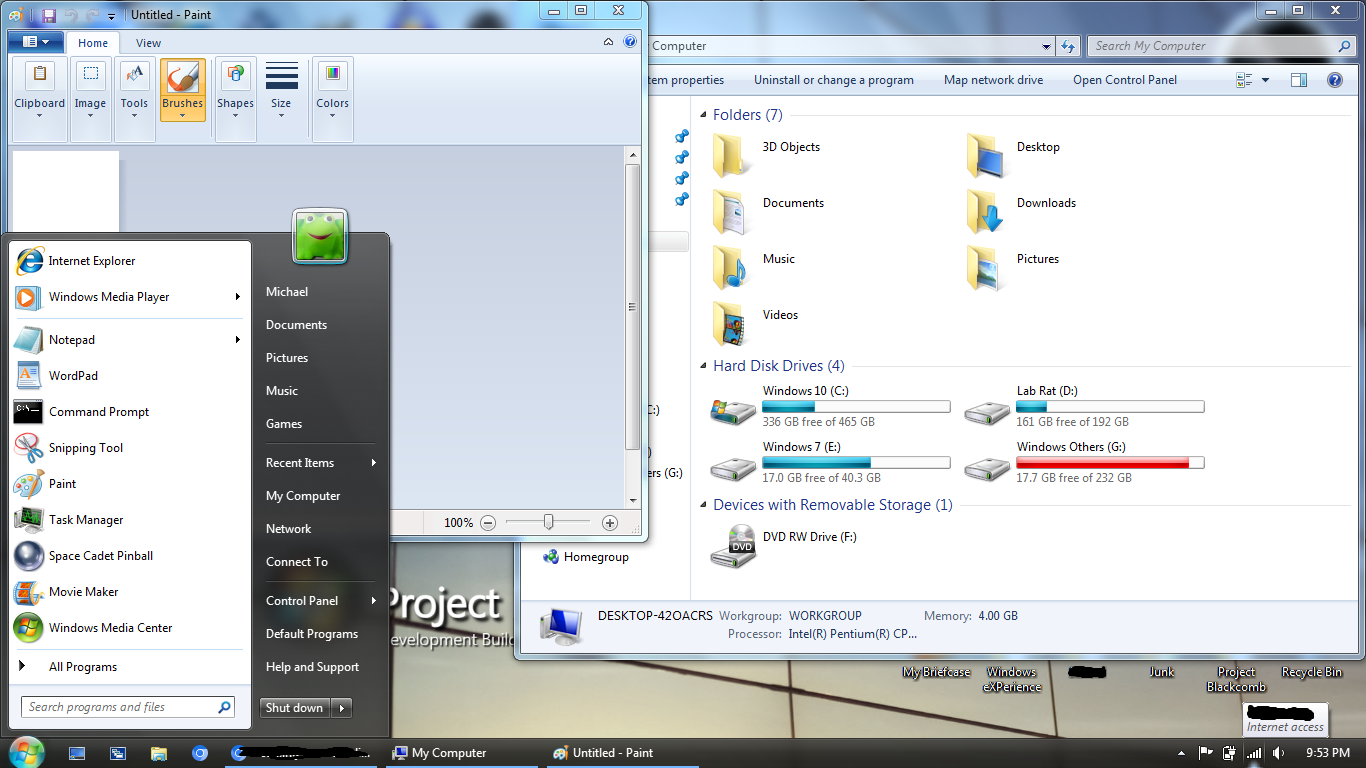Select the Home tab in Paint
This screenshot has height=768, width=1366.
[x=93, y=43]
